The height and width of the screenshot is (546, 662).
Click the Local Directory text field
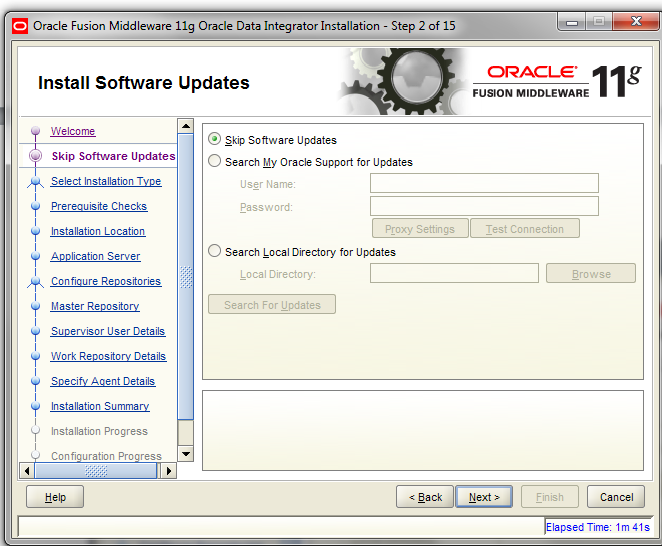[454, 273]
